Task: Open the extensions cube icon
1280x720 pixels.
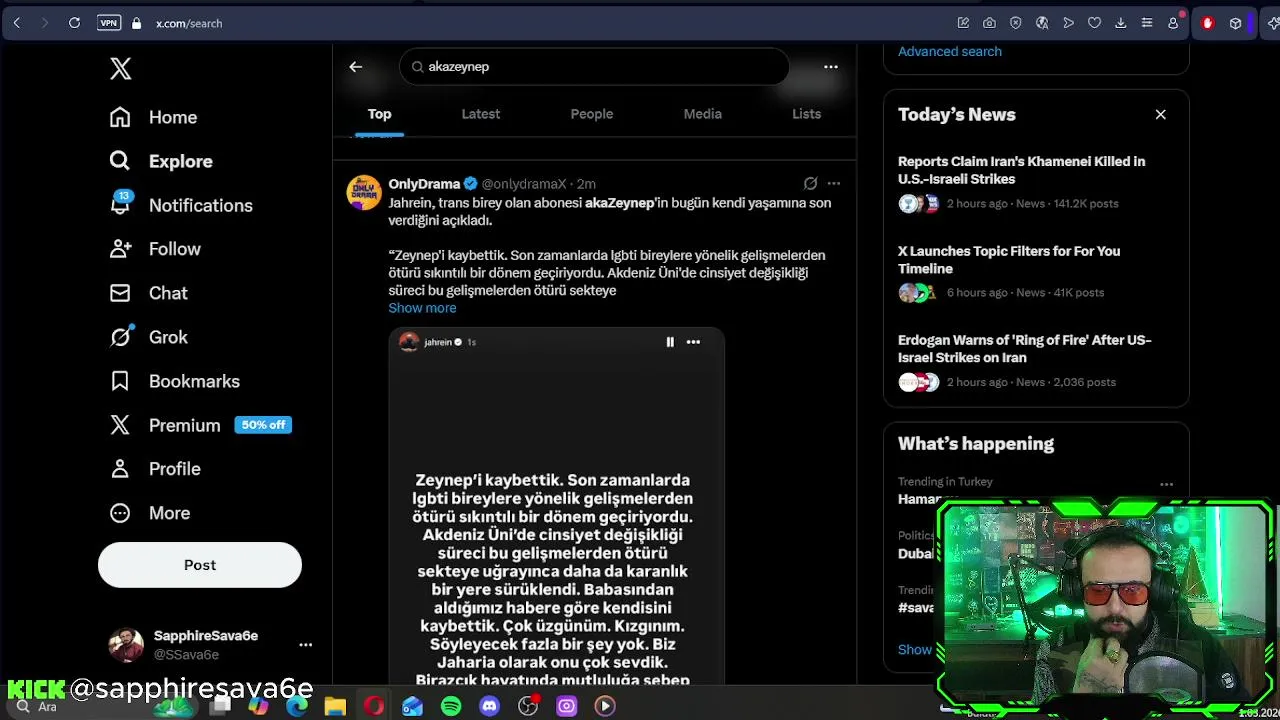Action: (x=1235, y=23)
